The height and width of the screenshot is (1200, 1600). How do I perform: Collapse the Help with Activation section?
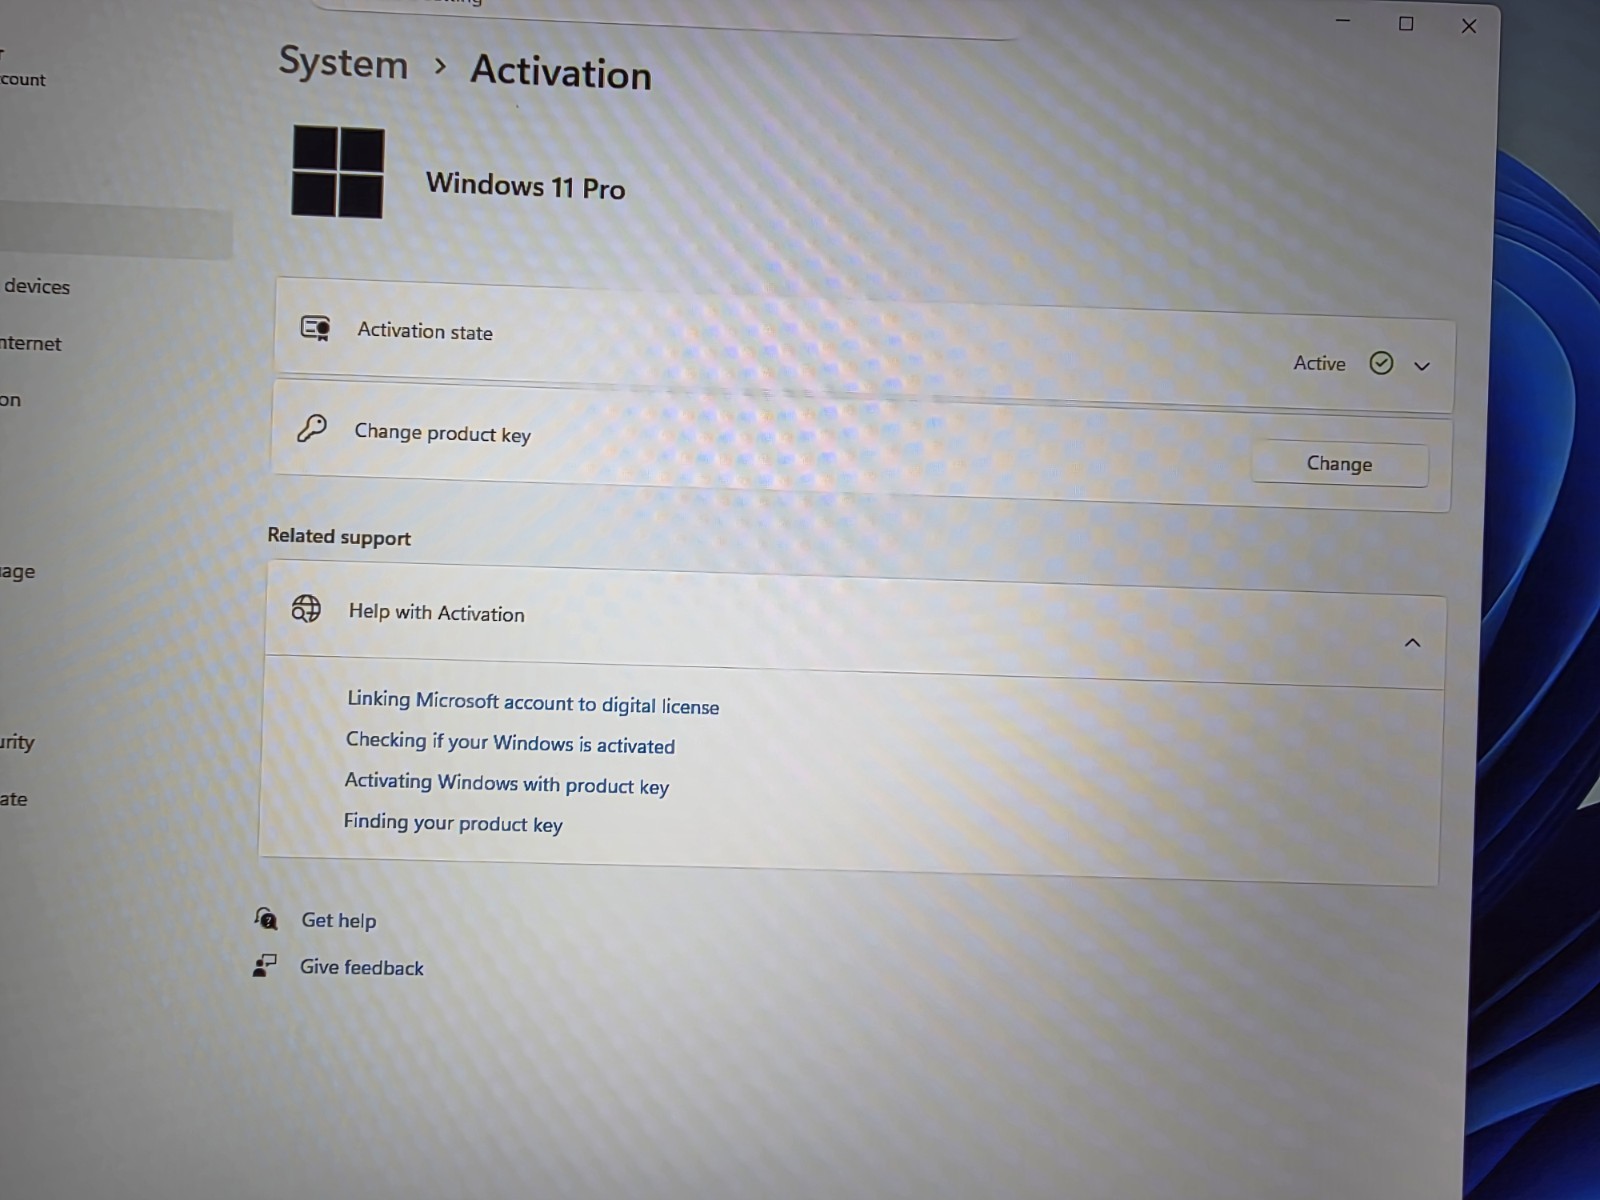(1412, 643)
